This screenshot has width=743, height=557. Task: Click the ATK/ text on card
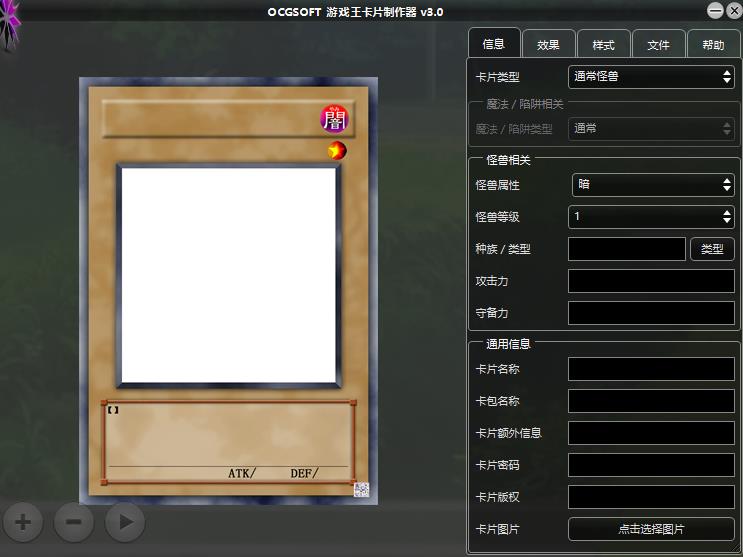(242, 473)
